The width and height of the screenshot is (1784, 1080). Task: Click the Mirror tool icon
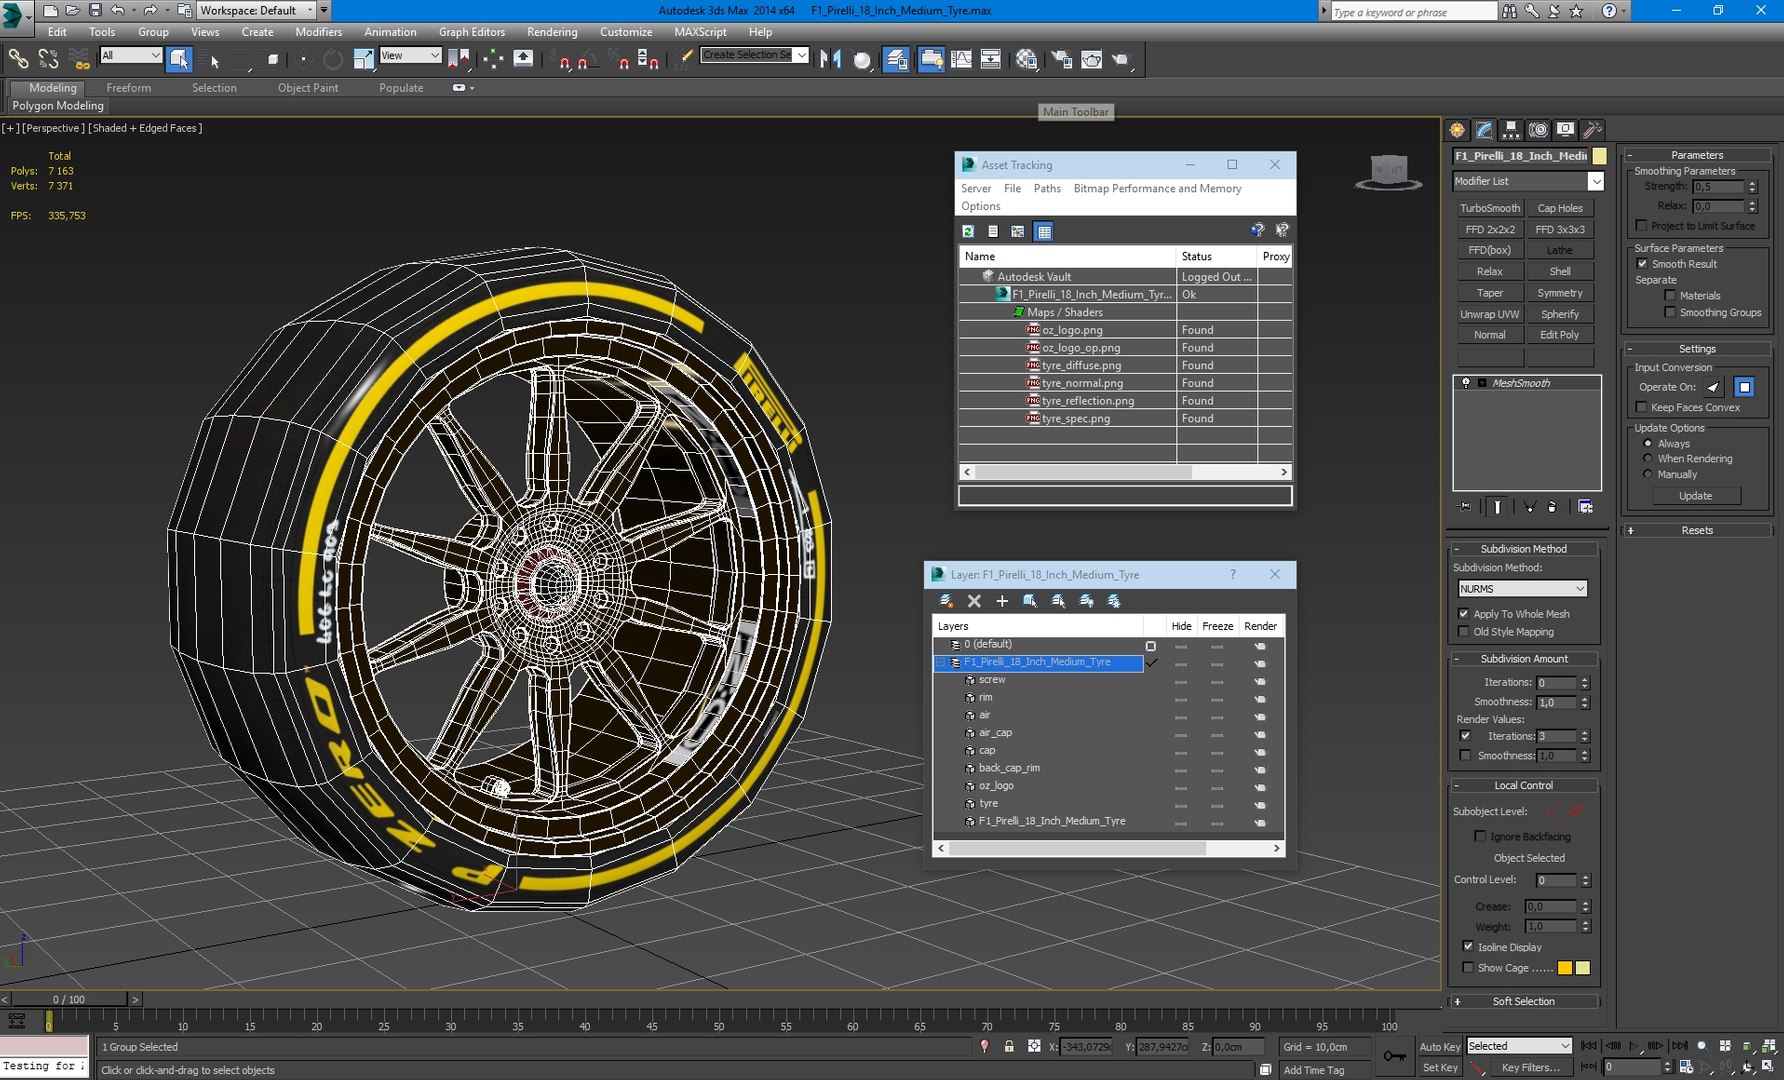[830, 59]
